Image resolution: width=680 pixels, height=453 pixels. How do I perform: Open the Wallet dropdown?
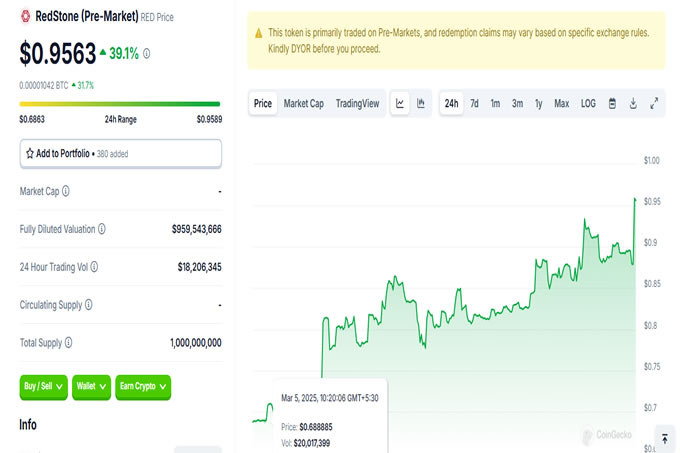point(91,387)
